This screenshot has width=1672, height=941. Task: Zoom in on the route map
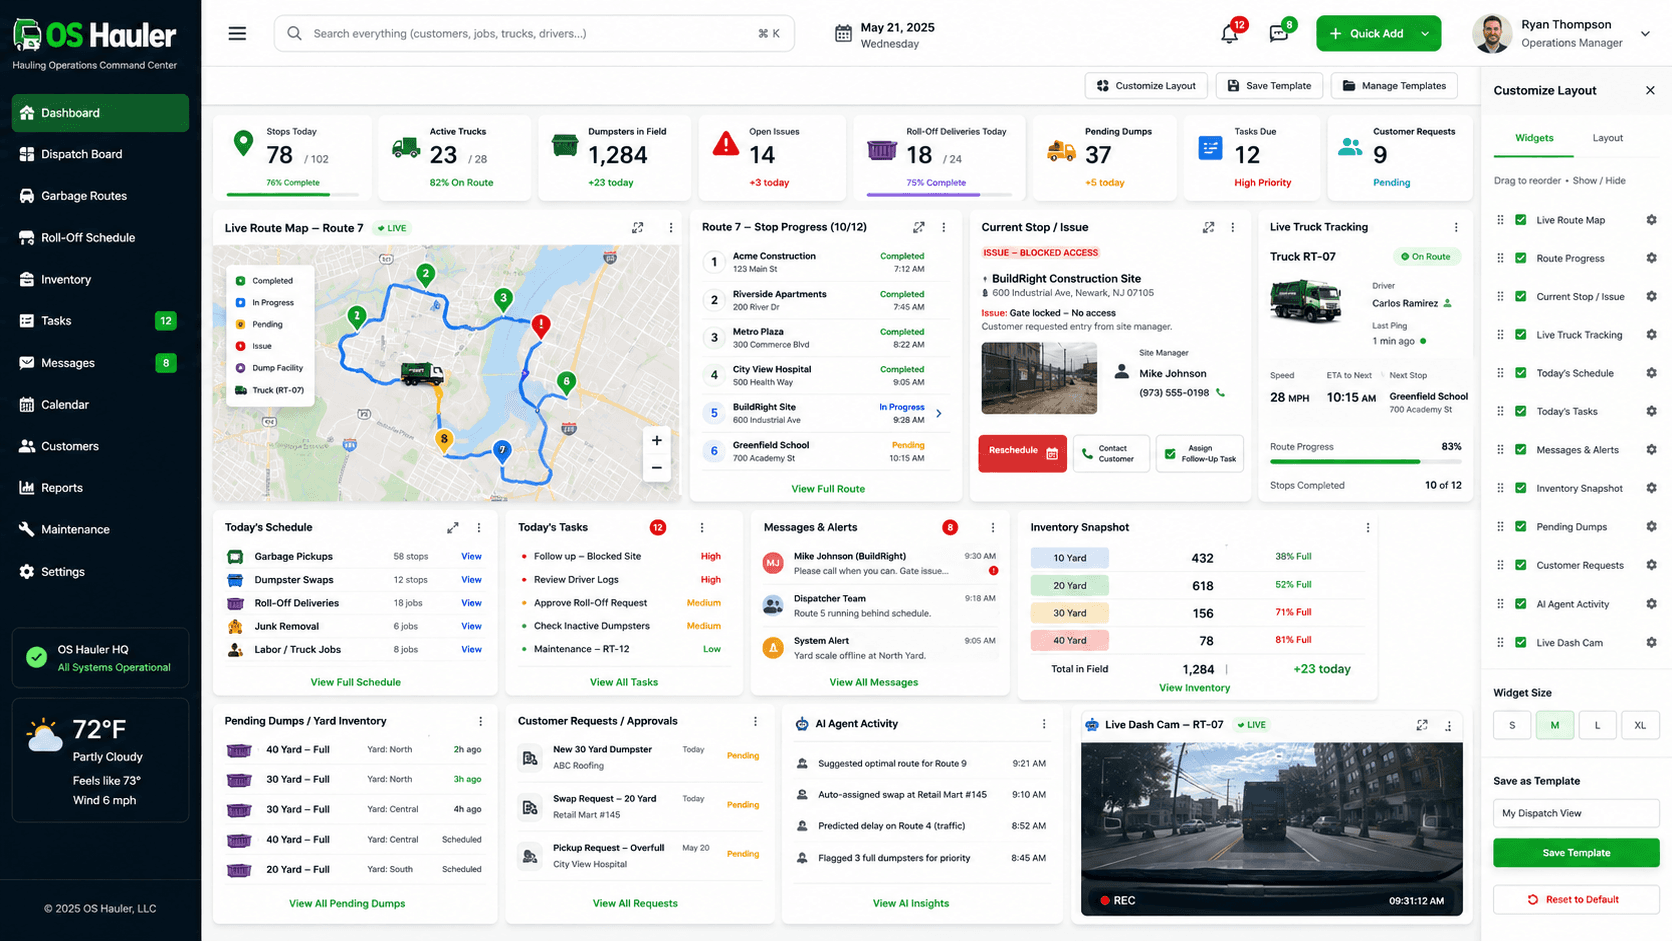(x=656, y=440)
